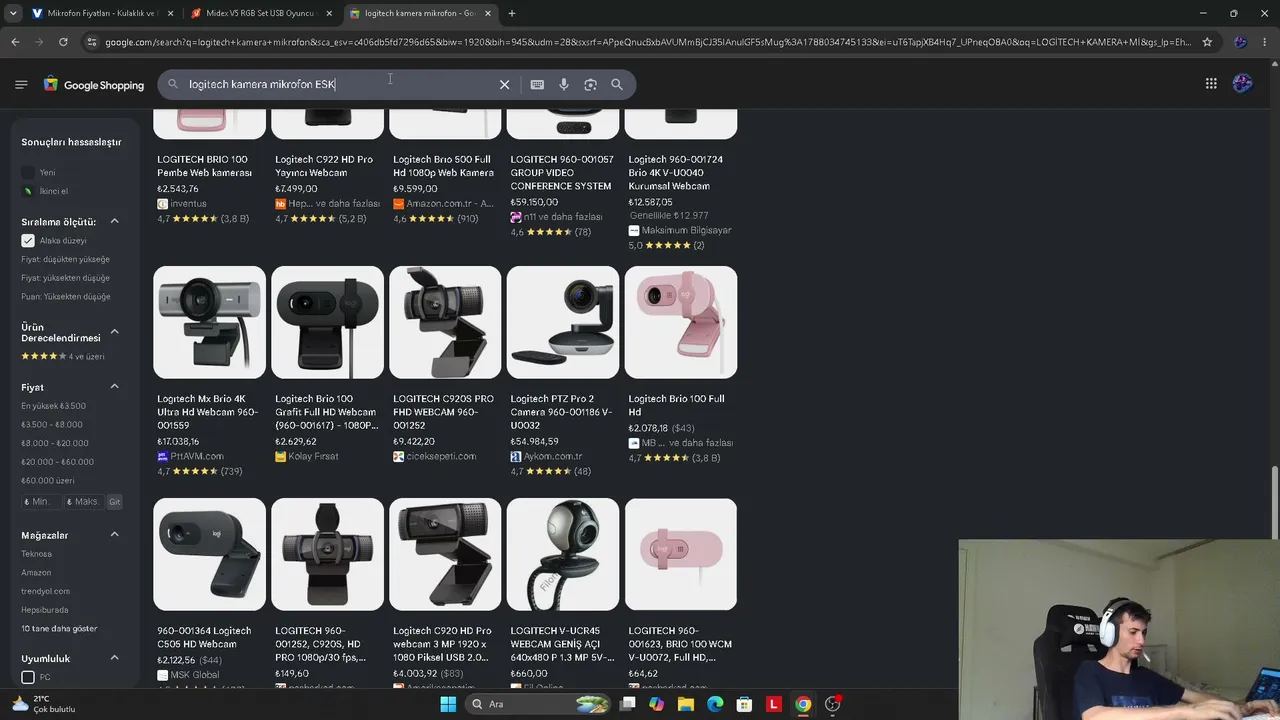
Task: Tick the Yeni condition filter
Action: (28, 172)
